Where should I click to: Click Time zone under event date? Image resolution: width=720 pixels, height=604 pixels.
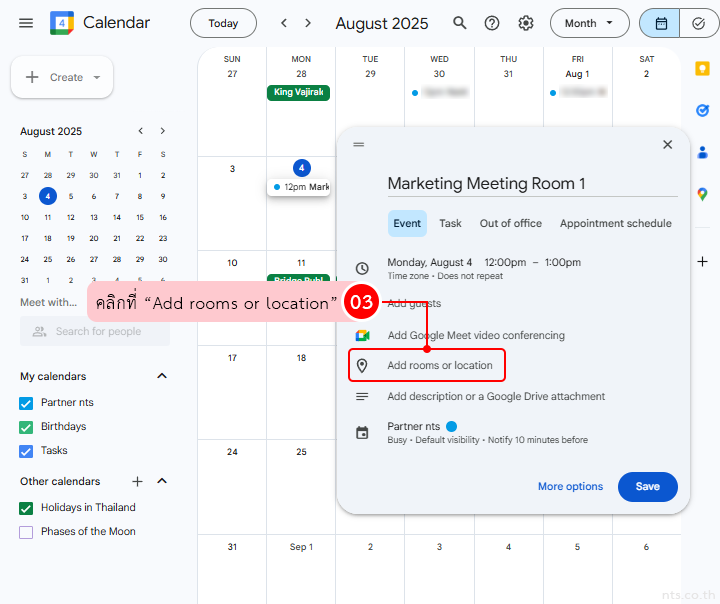click(408, 276)
